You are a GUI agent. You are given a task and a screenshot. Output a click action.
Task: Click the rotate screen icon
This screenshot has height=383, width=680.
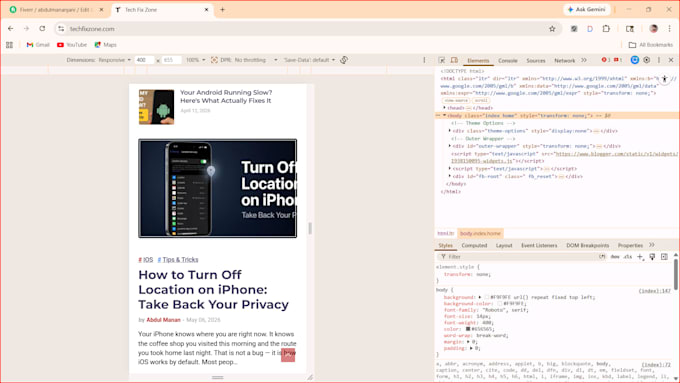[x=344, y=60]
